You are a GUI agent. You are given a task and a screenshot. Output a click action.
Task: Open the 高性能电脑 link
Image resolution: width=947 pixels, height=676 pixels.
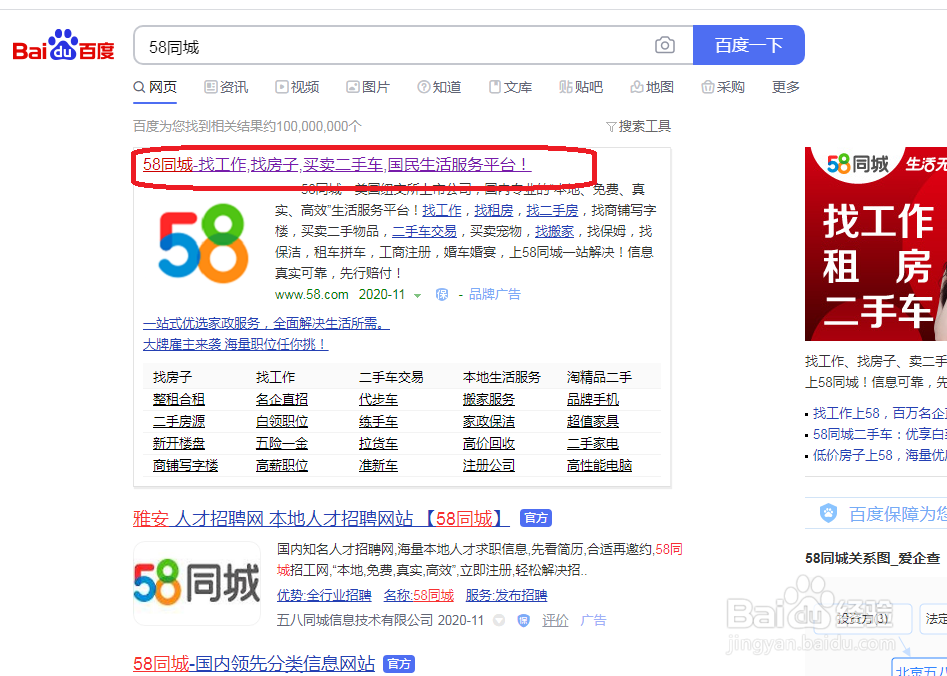click(600, 466)
